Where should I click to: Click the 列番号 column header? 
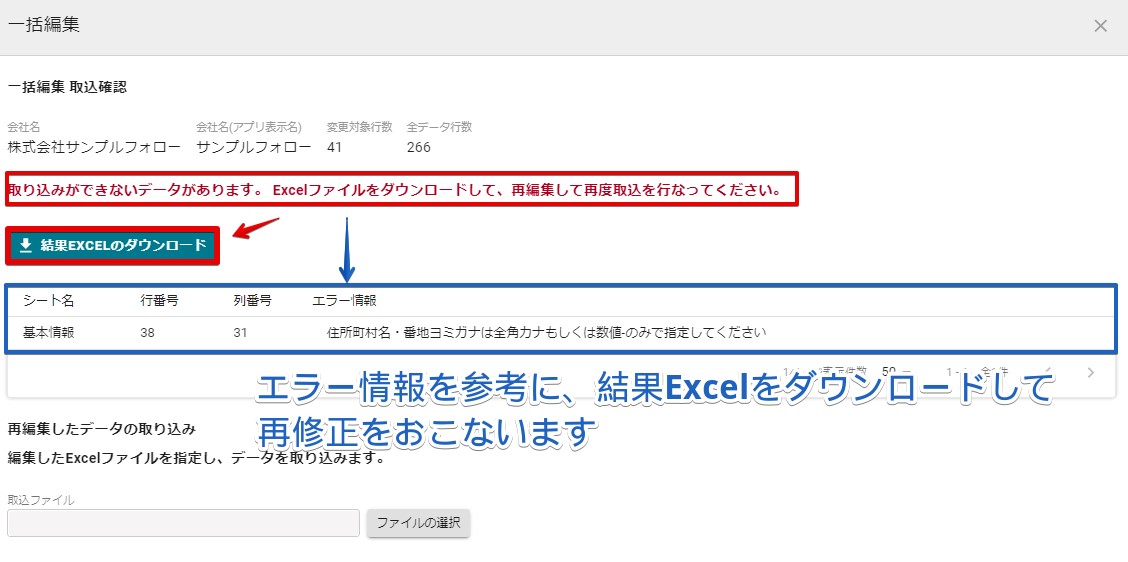click(252, 300)
